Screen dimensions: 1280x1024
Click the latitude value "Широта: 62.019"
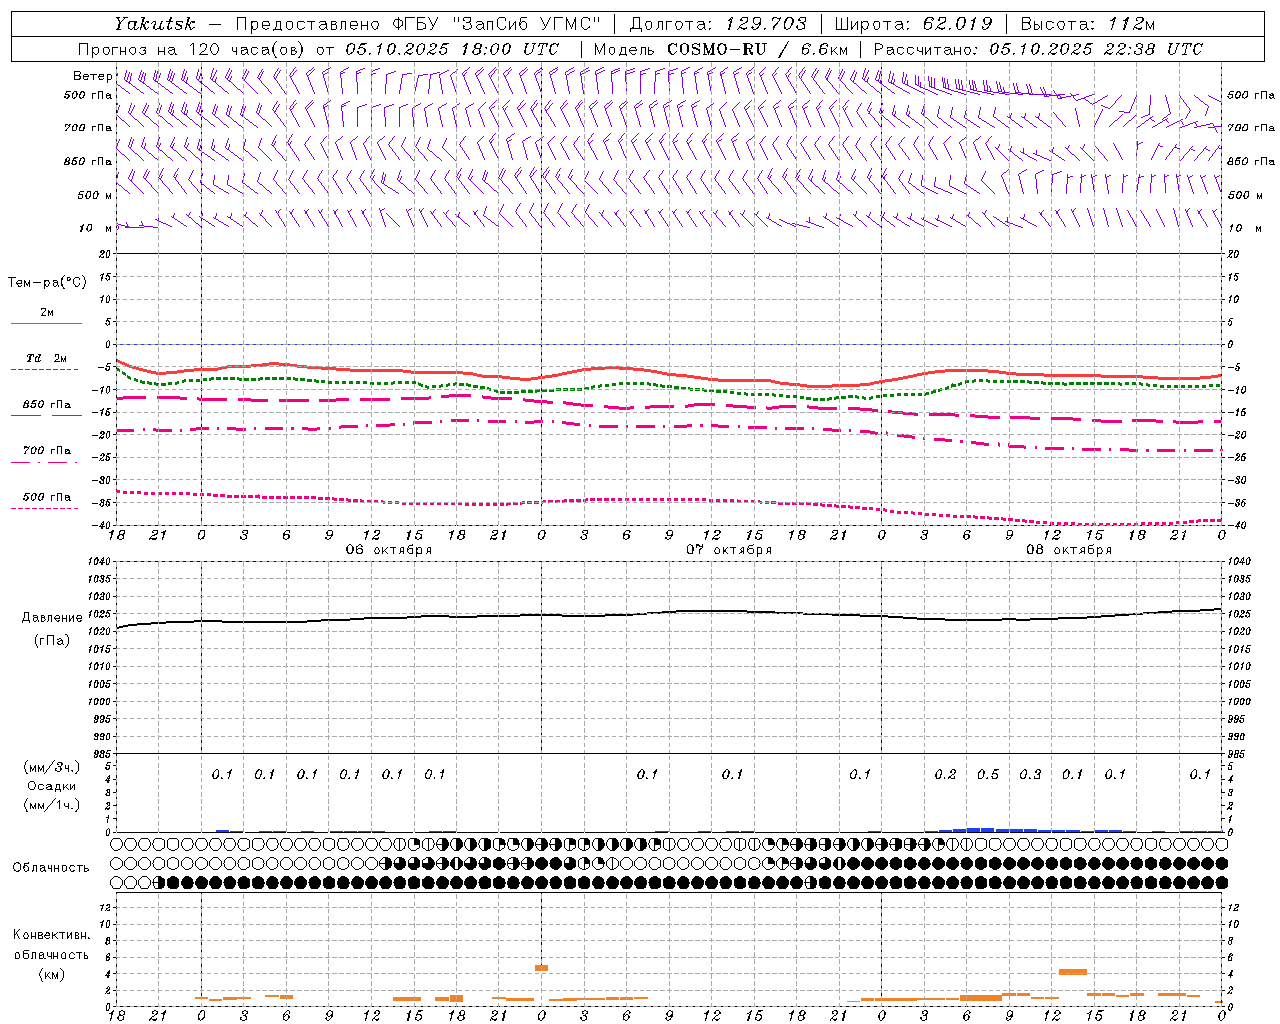[x=914, y=24]
